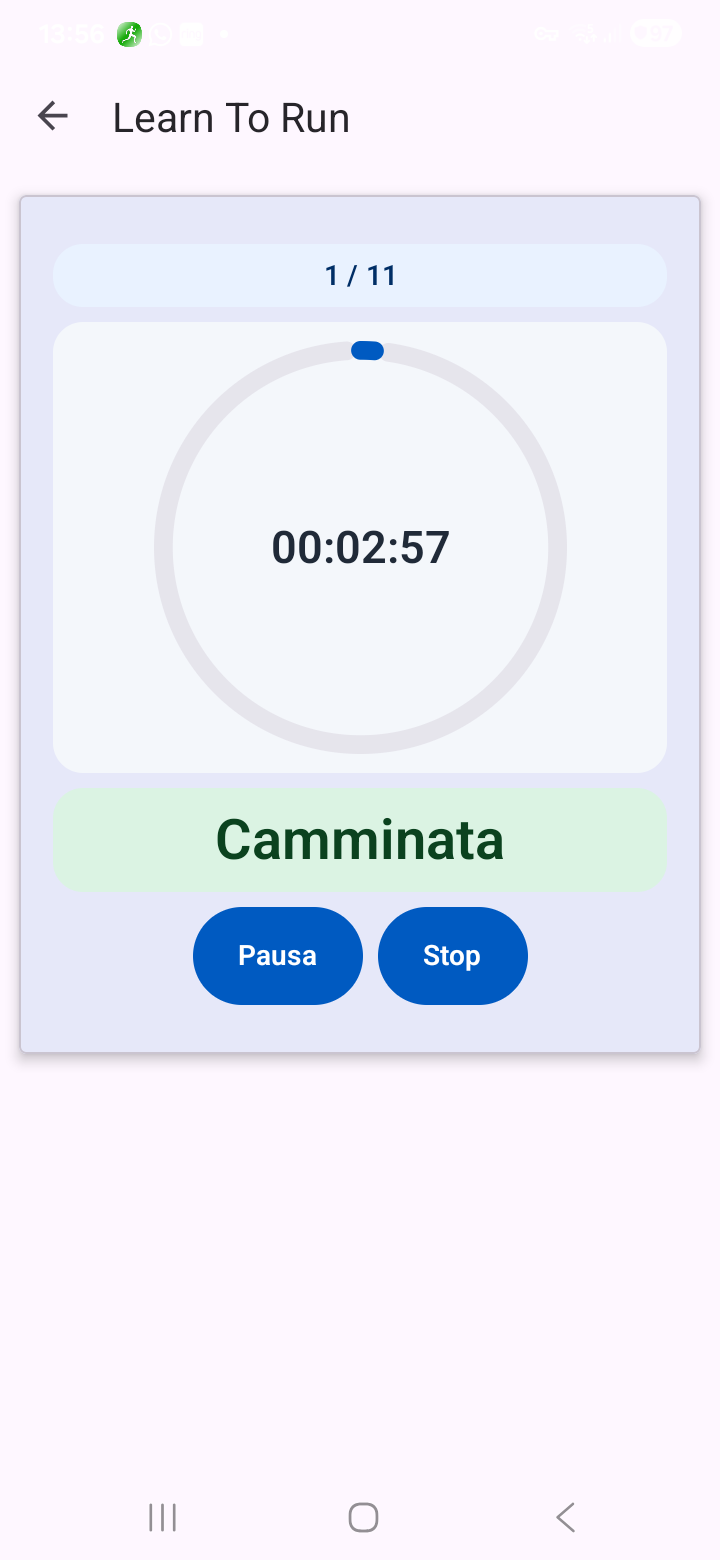The image size is (720, 1560).
Task: Tap the VPN key icon in status bar
Action: 546,35
